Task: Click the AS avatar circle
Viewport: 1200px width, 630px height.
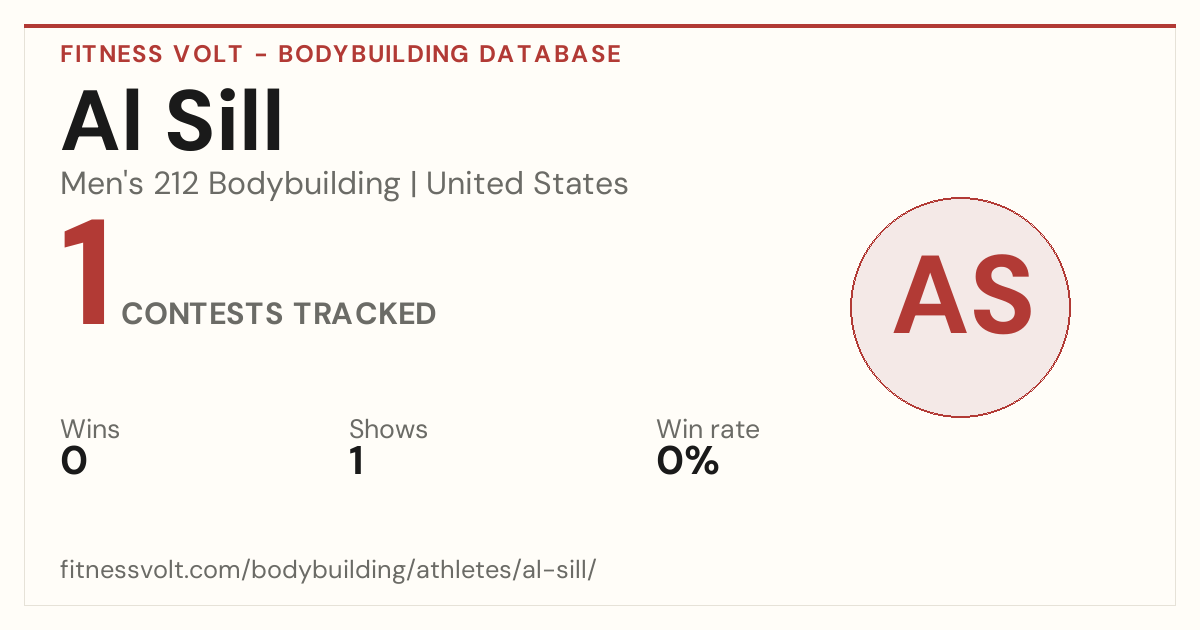Action: [x=960, y=307]
